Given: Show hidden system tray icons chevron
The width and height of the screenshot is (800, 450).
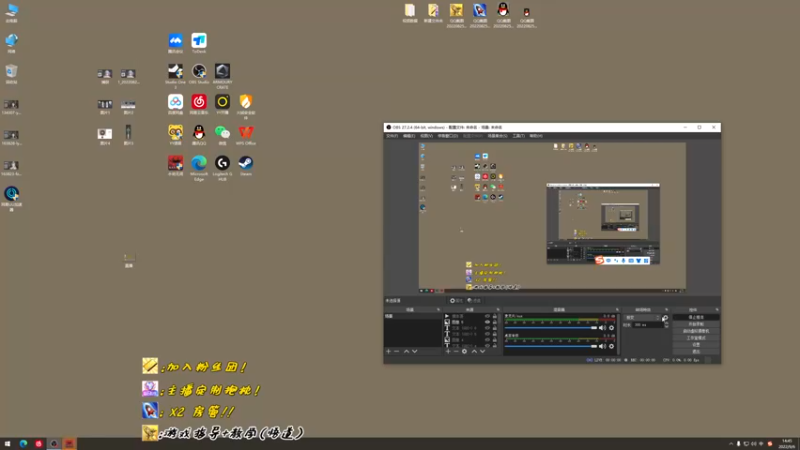Looking at the screenshot, I should coord(731,444).
